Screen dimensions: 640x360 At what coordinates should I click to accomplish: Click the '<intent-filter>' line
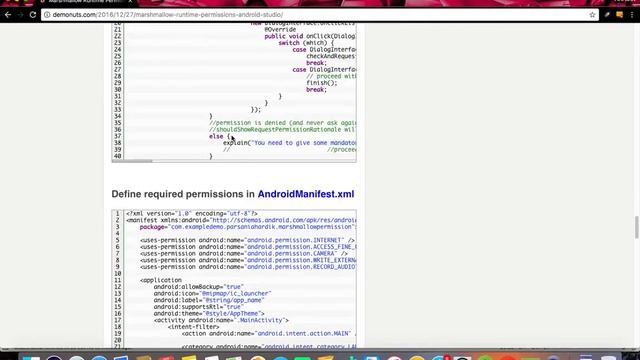[x=193, y=327]
